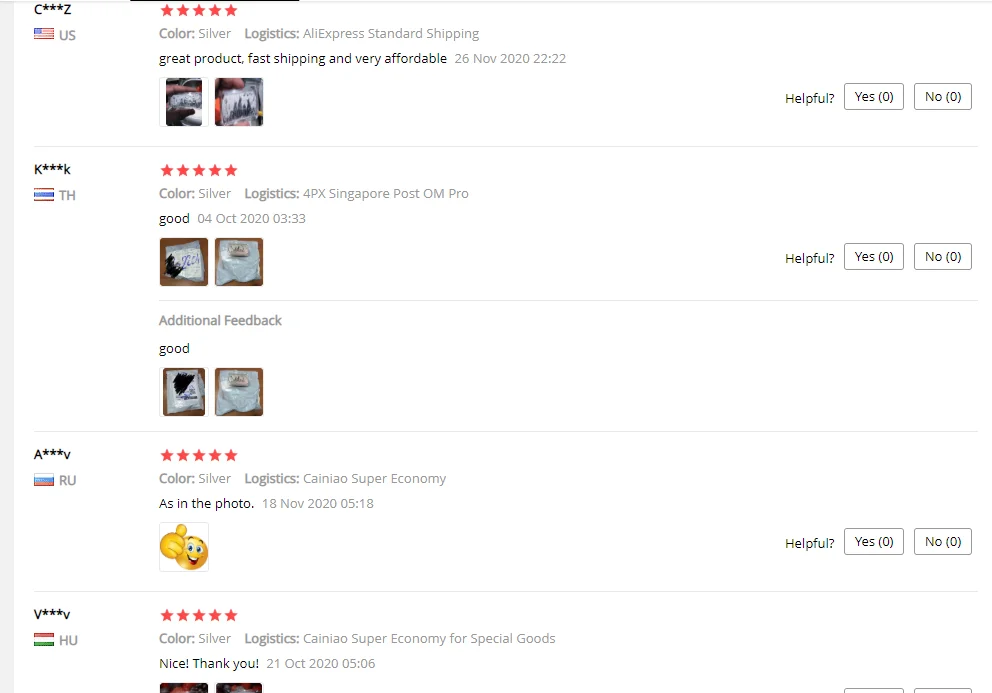Open first photo in C***z's review
The height and width of the screenshot is (693, 992).
click(x=183, y=102)
